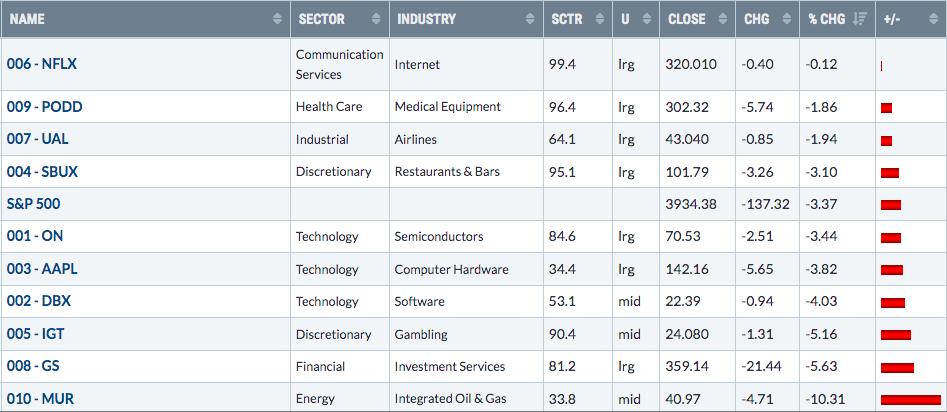Click sort arrows icon in CHG header
This screenshot has height=412, width=947.
pos(786,19)
